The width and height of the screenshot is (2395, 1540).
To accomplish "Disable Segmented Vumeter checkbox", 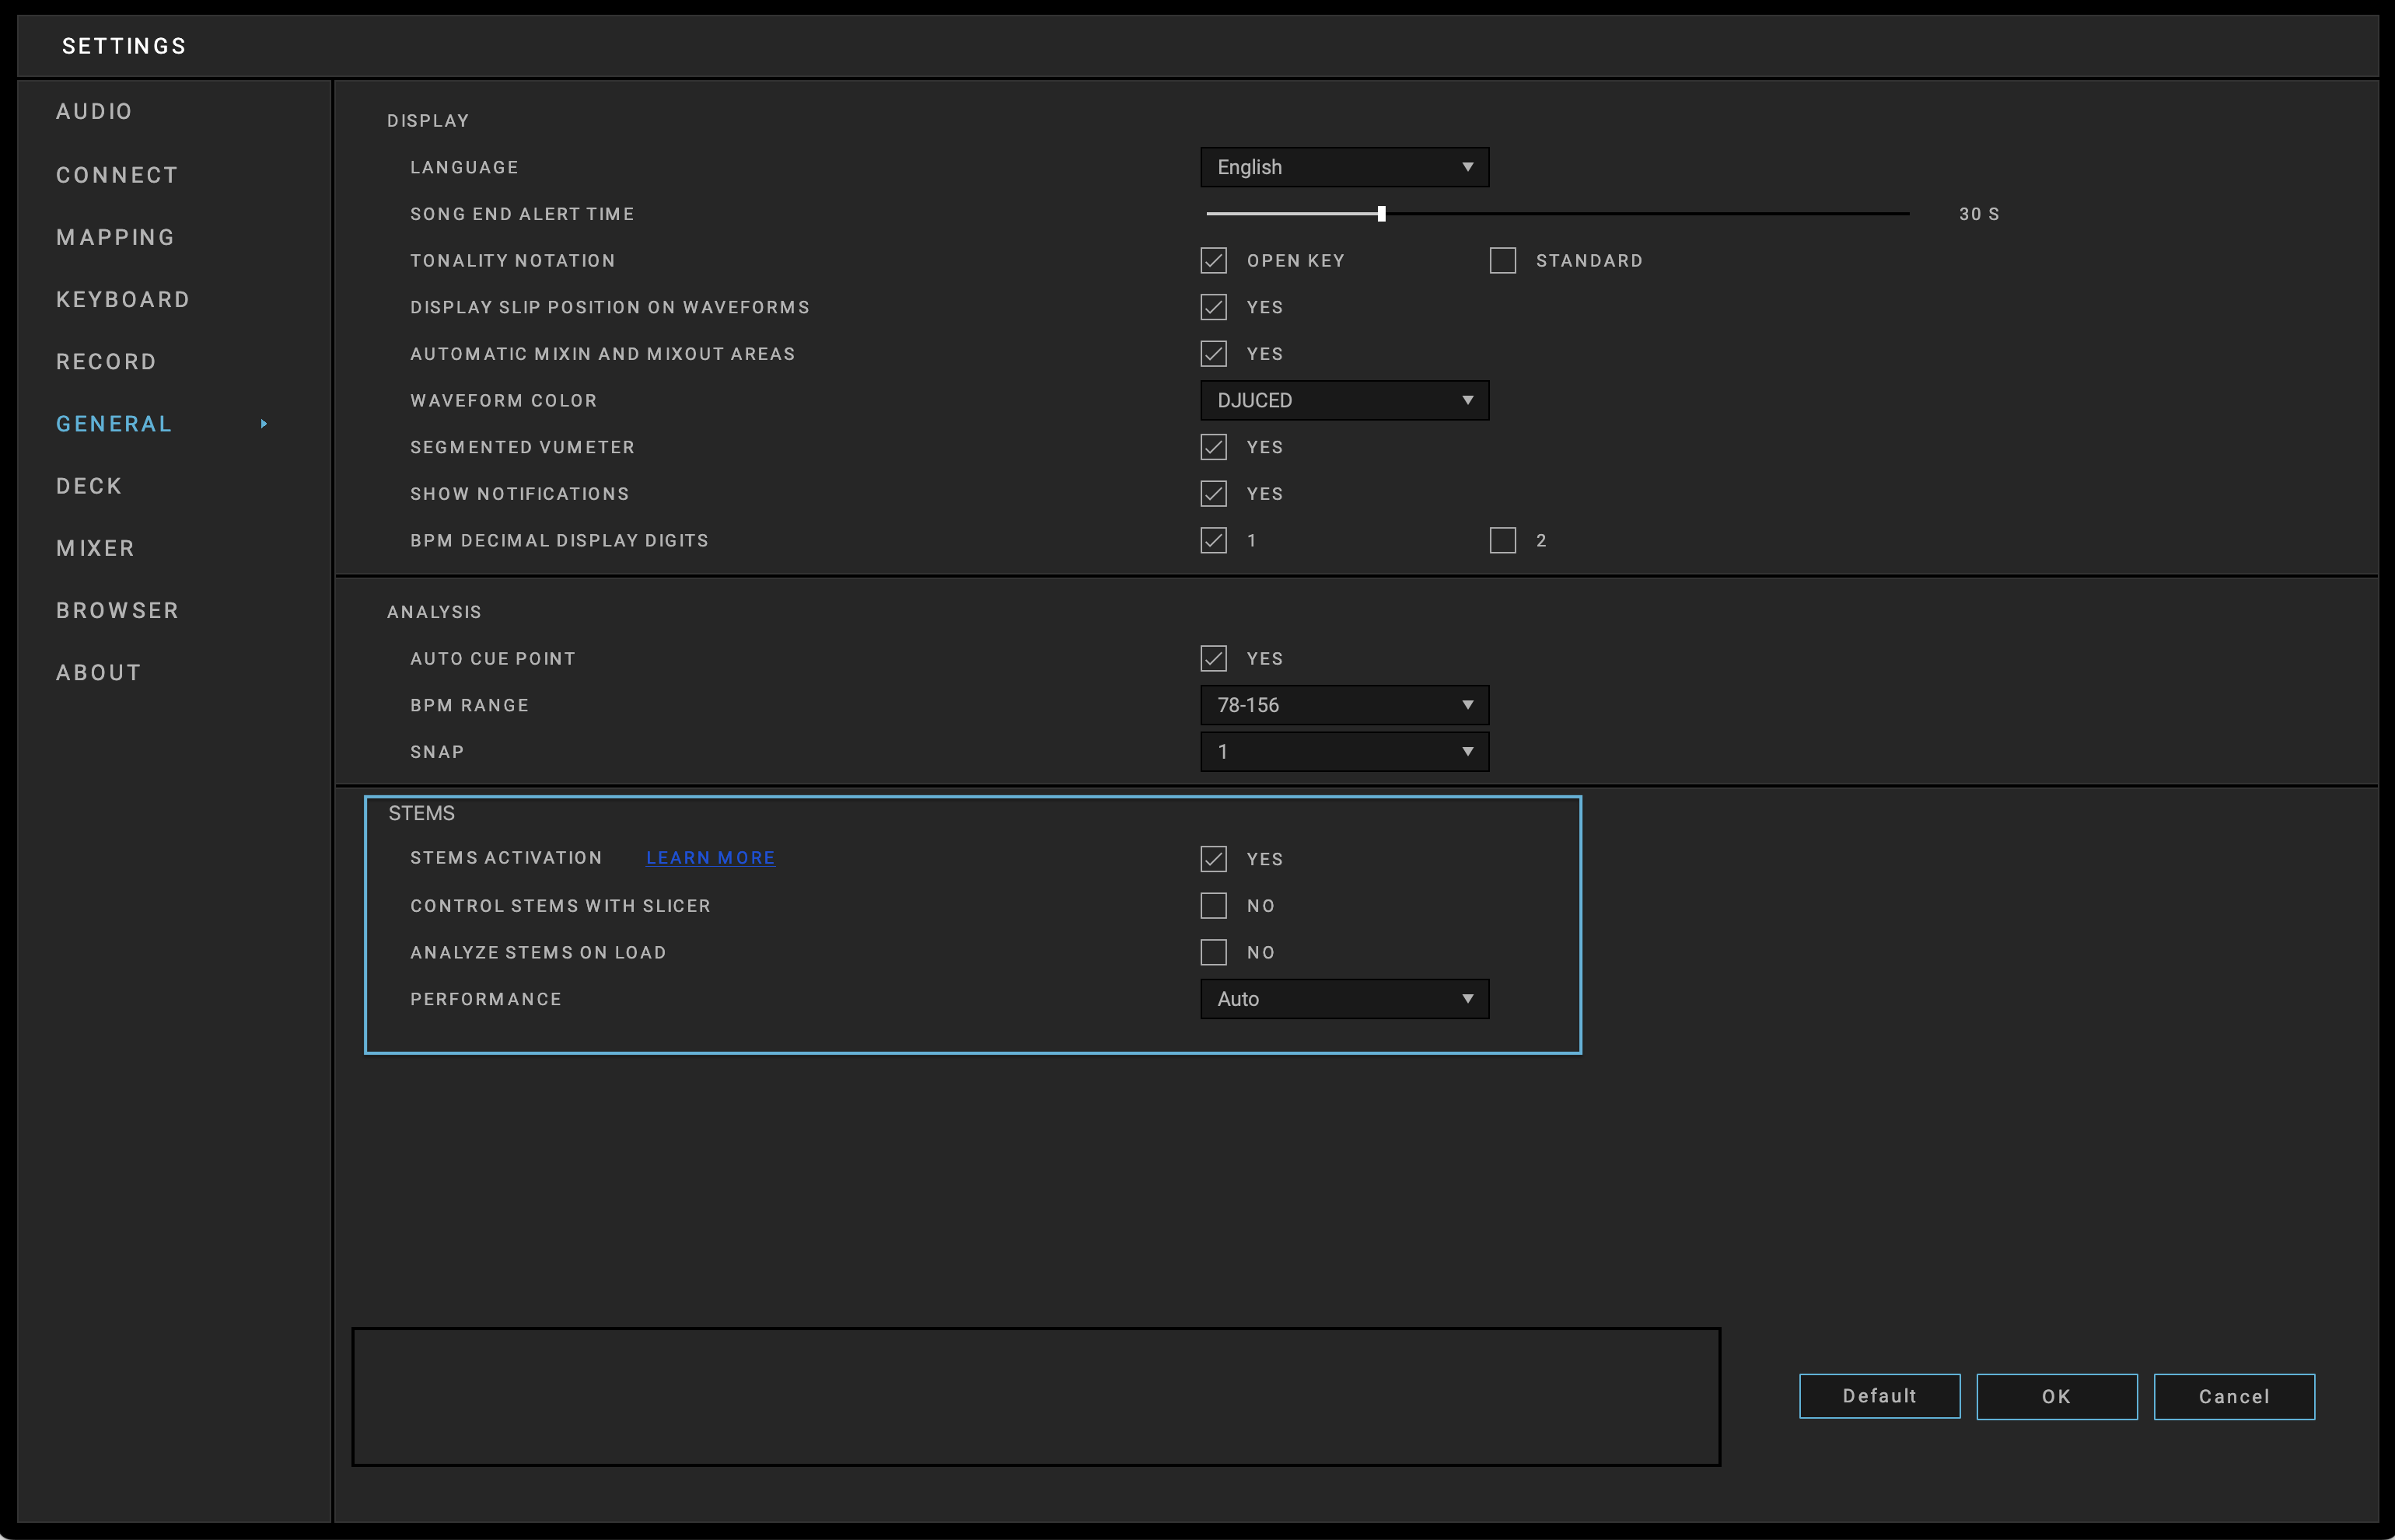I will [x=1214, y=447].
